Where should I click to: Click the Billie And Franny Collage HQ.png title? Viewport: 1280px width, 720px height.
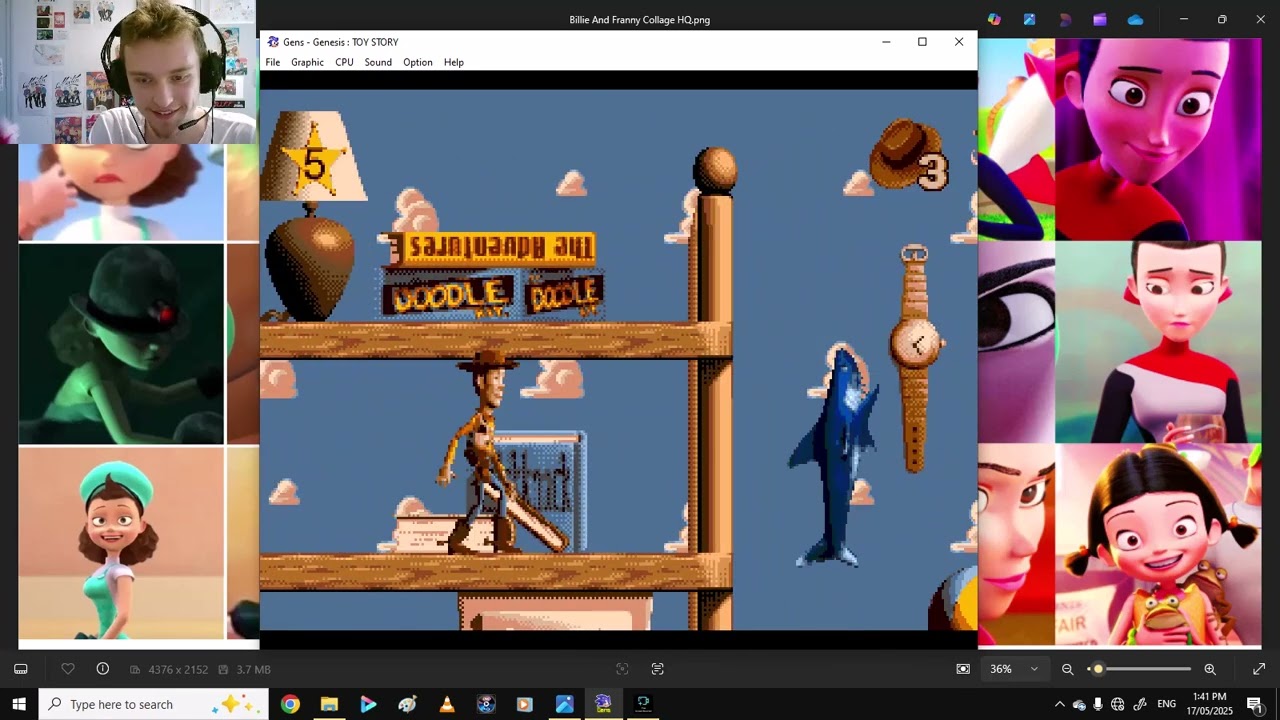(640, 19)
